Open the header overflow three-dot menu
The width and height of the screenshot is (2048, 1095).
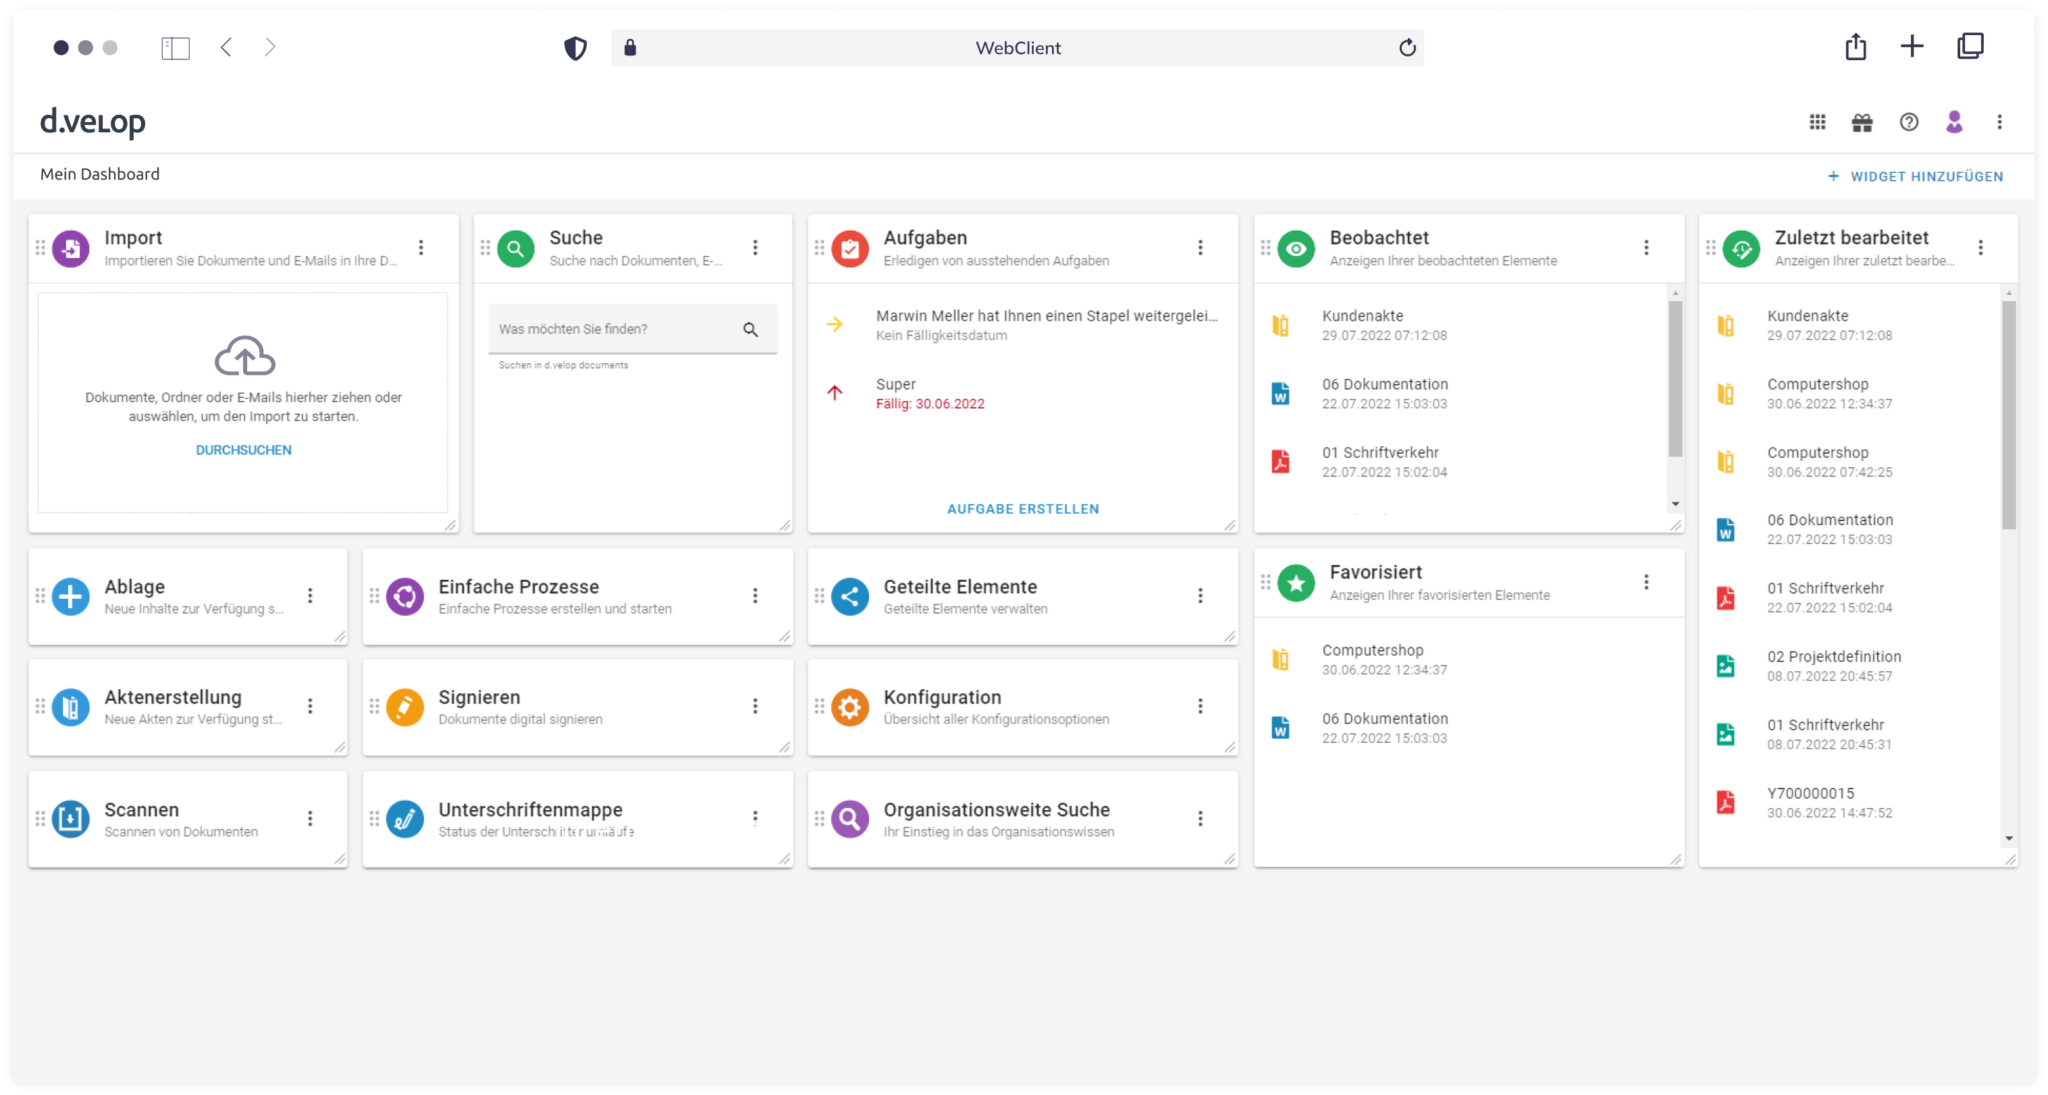pos(1999,122)
